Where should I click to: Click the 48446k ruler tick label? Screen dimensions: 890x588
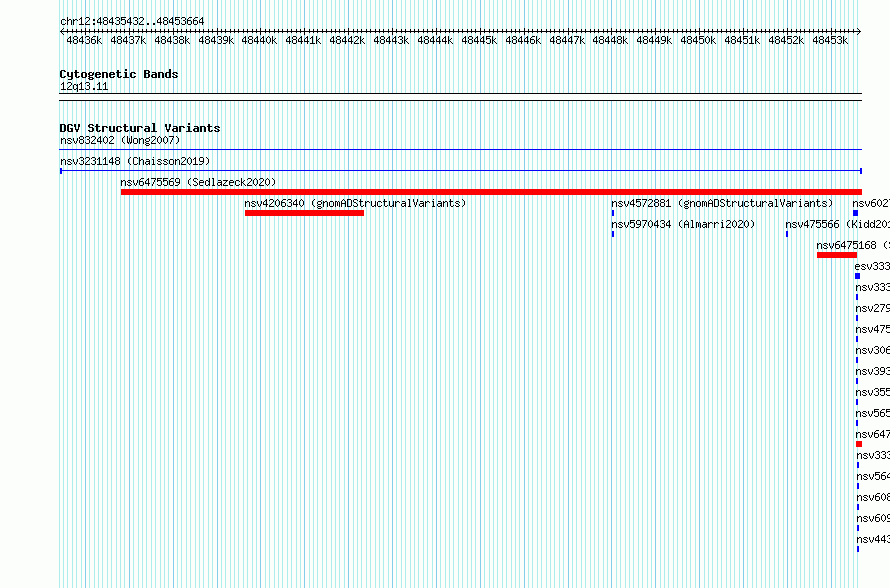[x=523, y=40]
